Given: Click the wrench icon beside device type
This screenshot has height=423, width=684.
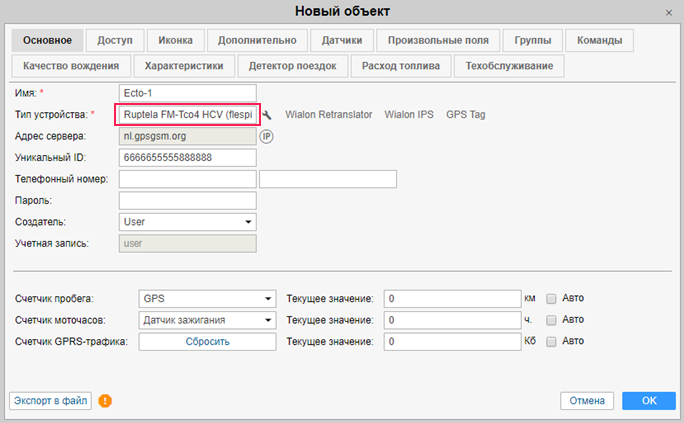Looking at the screenshot, I should pos(268,115).
